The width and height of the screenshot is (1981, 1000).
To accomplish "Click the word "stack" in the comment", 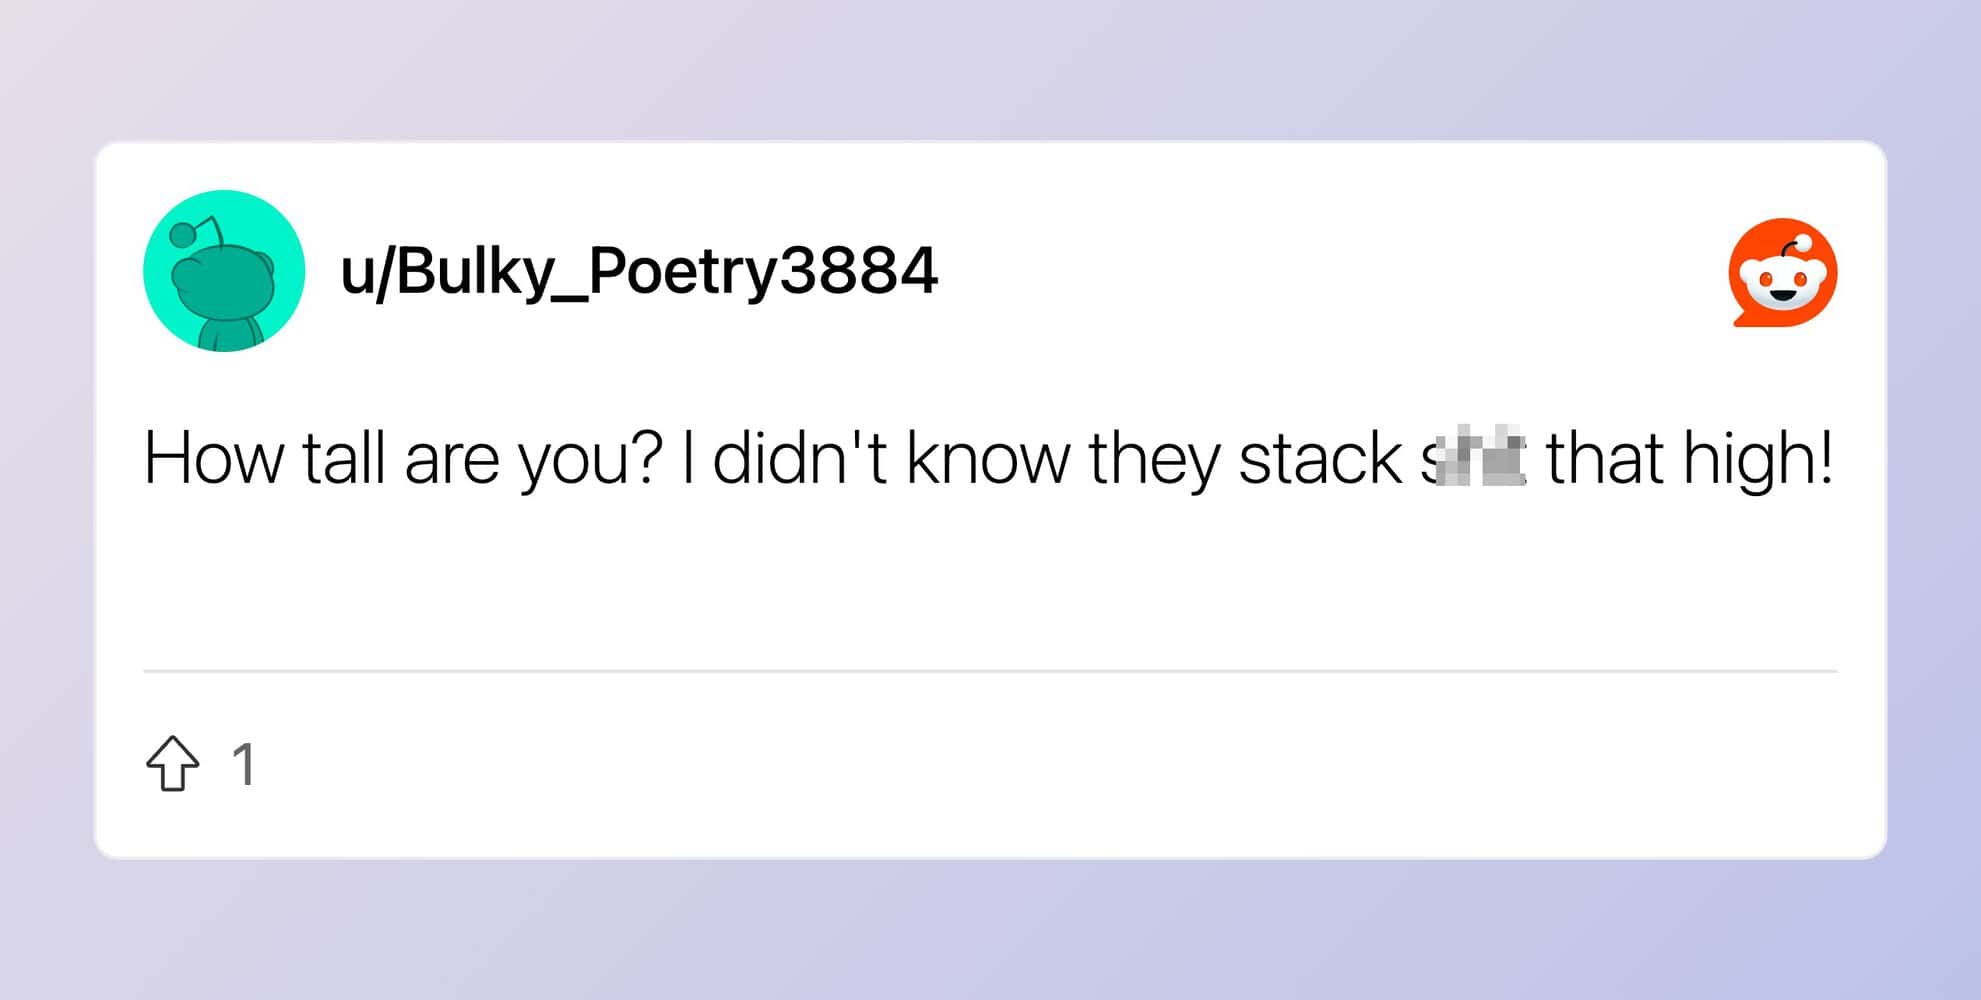I will 1320,458.
